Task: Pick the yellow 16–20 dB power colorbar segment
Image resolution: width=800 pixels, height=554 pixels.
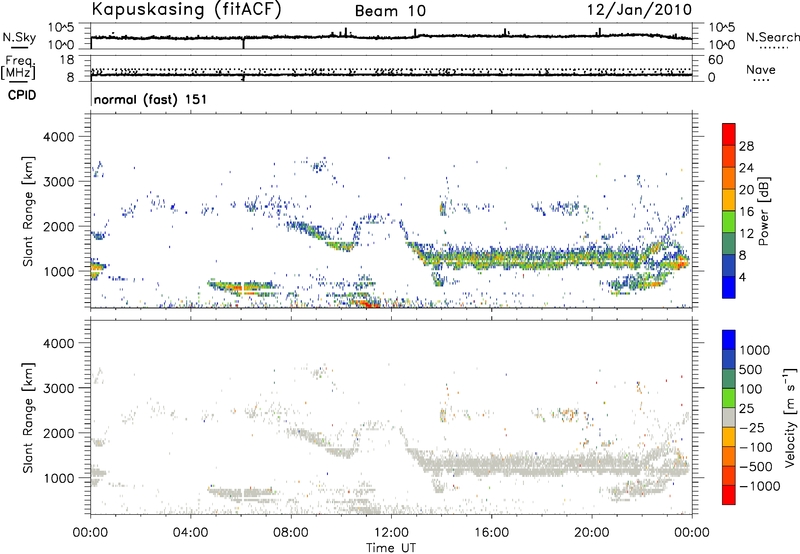Action: tap(729, 200)
